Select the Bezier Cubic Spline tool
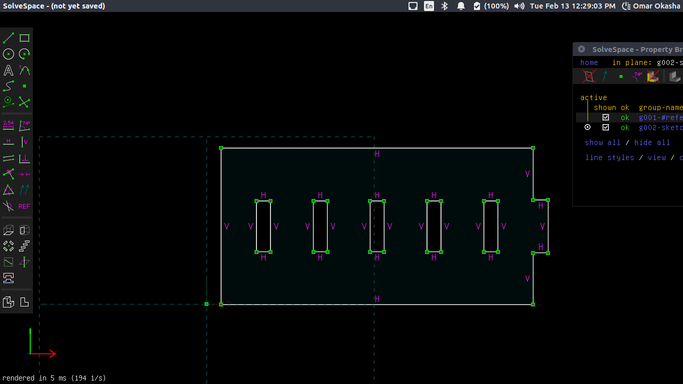This screenshot has height=384, width=683. 8,86
